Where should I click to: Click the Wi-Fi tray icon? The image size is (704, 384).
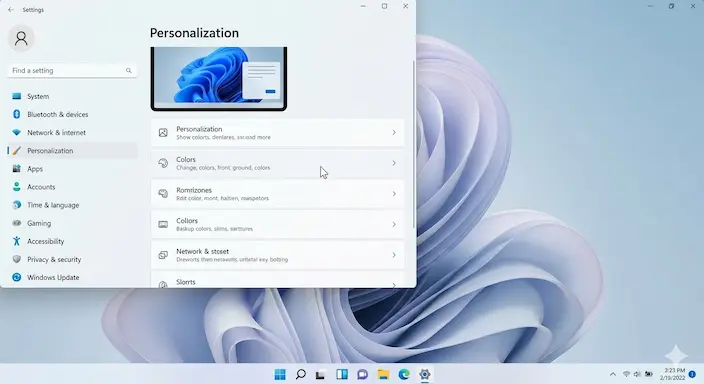pyautogui.click(x=626, y=374)
